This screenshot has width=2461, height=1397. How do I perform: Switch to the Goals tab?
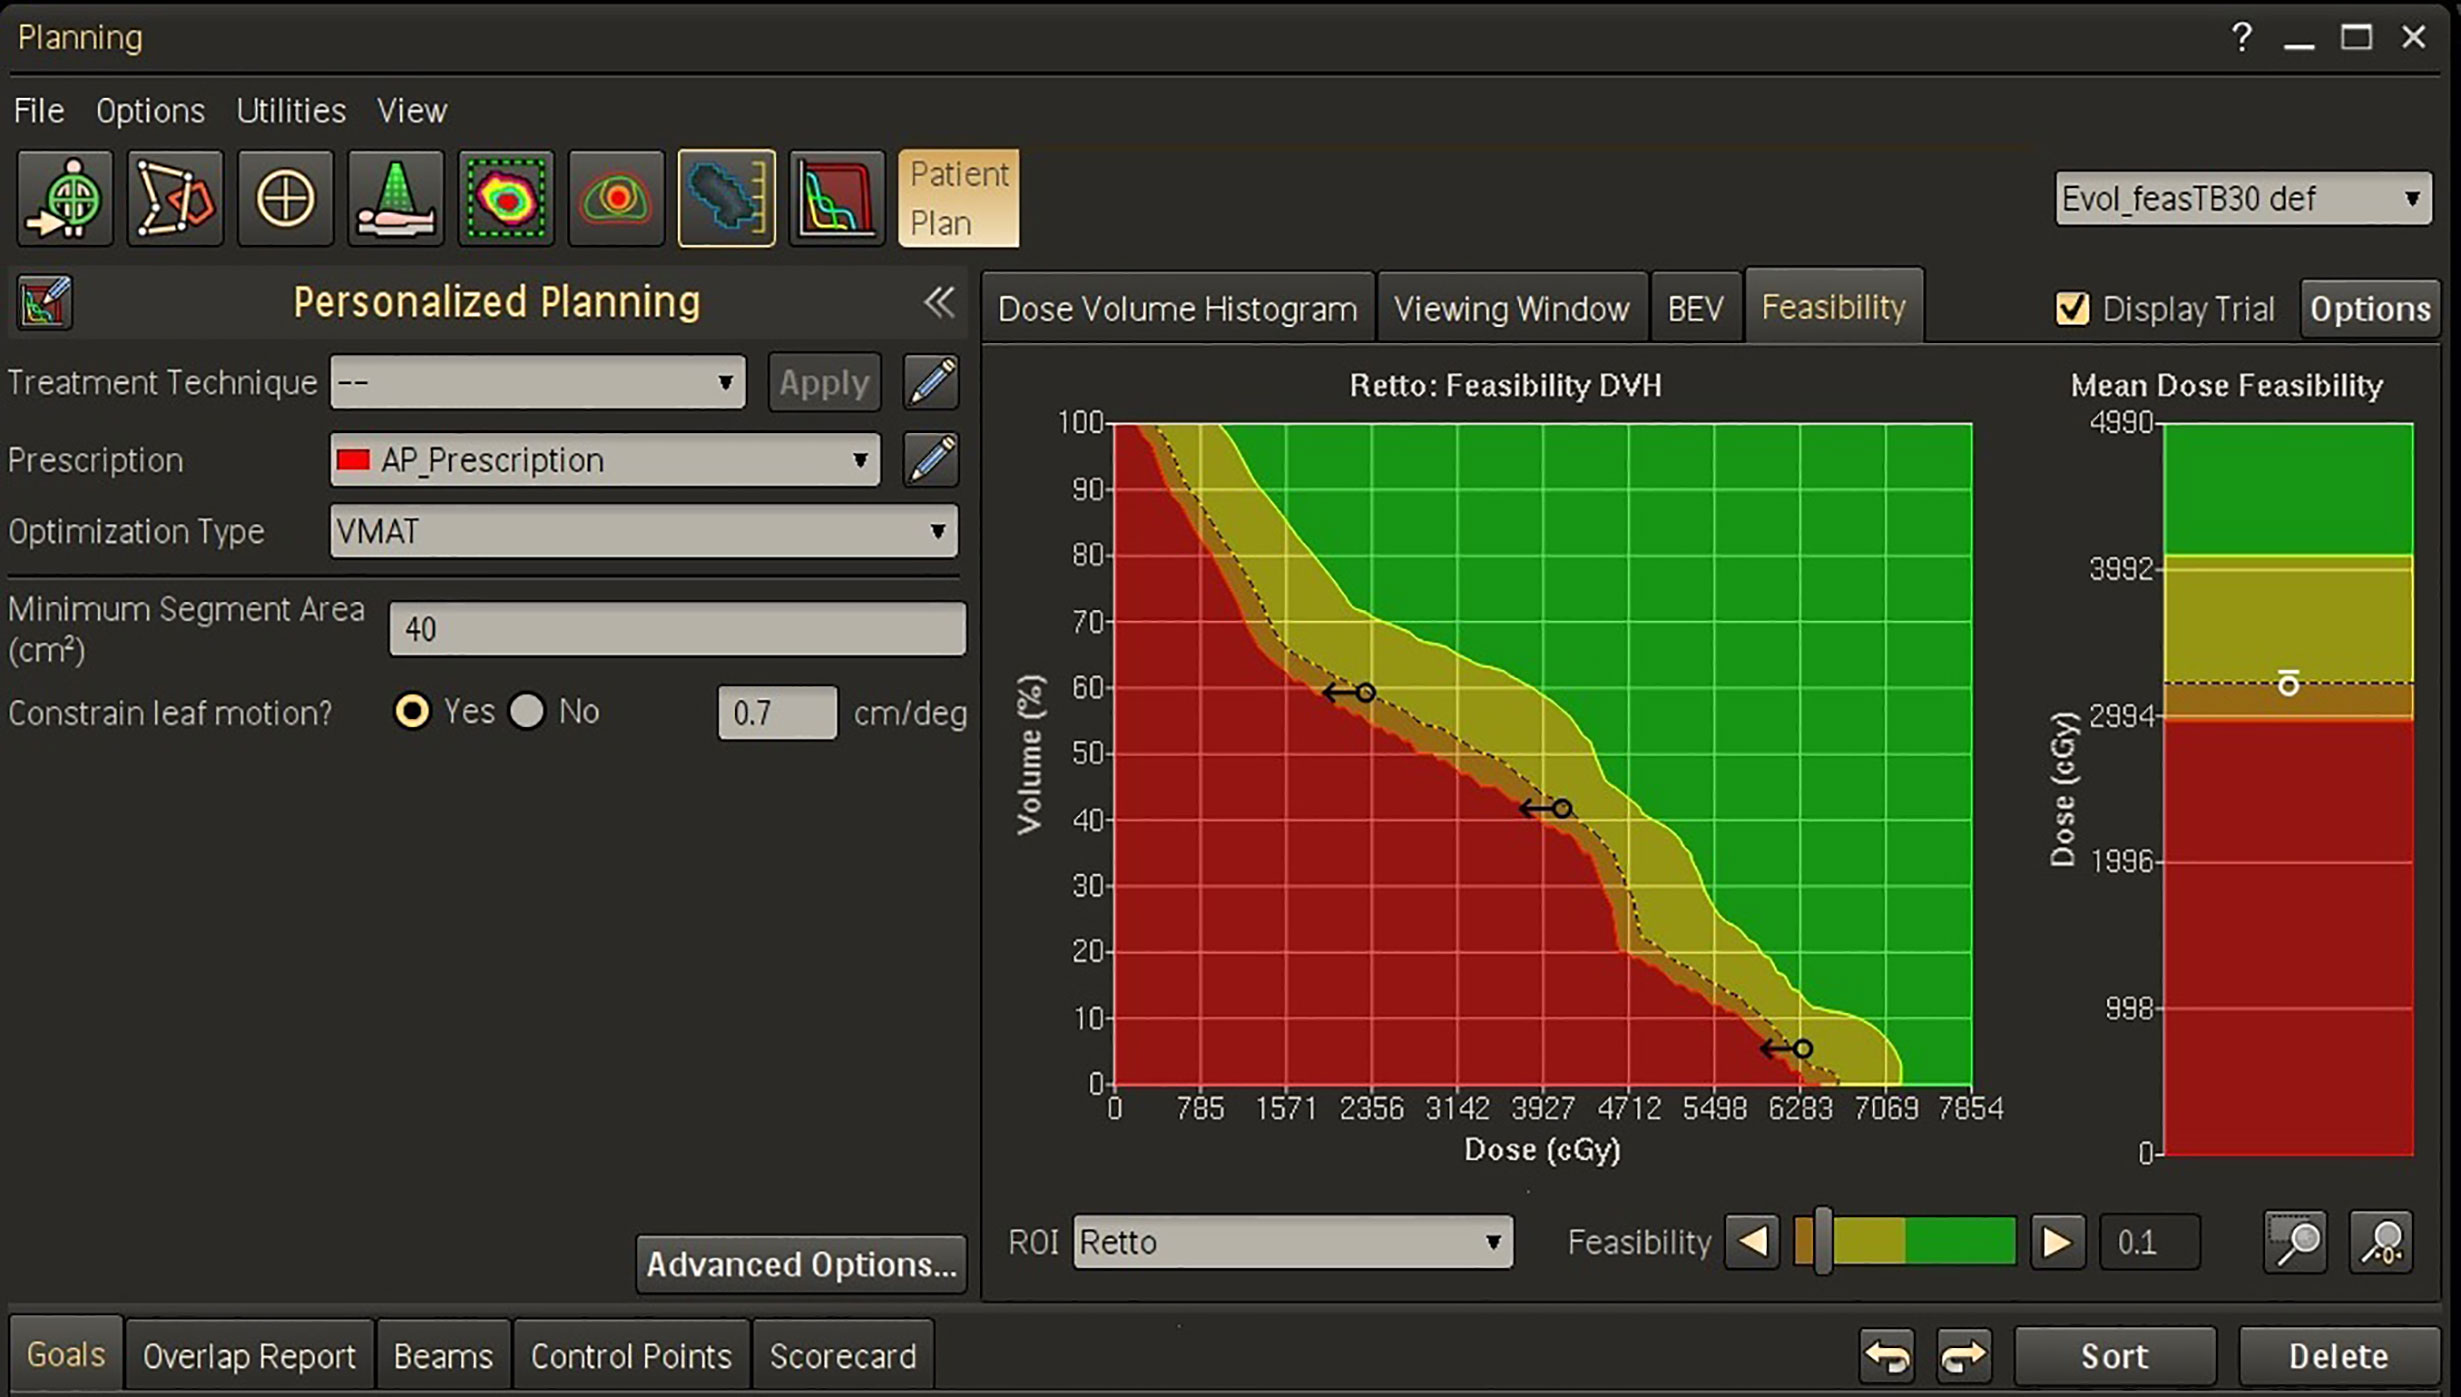pos(65,1354)
